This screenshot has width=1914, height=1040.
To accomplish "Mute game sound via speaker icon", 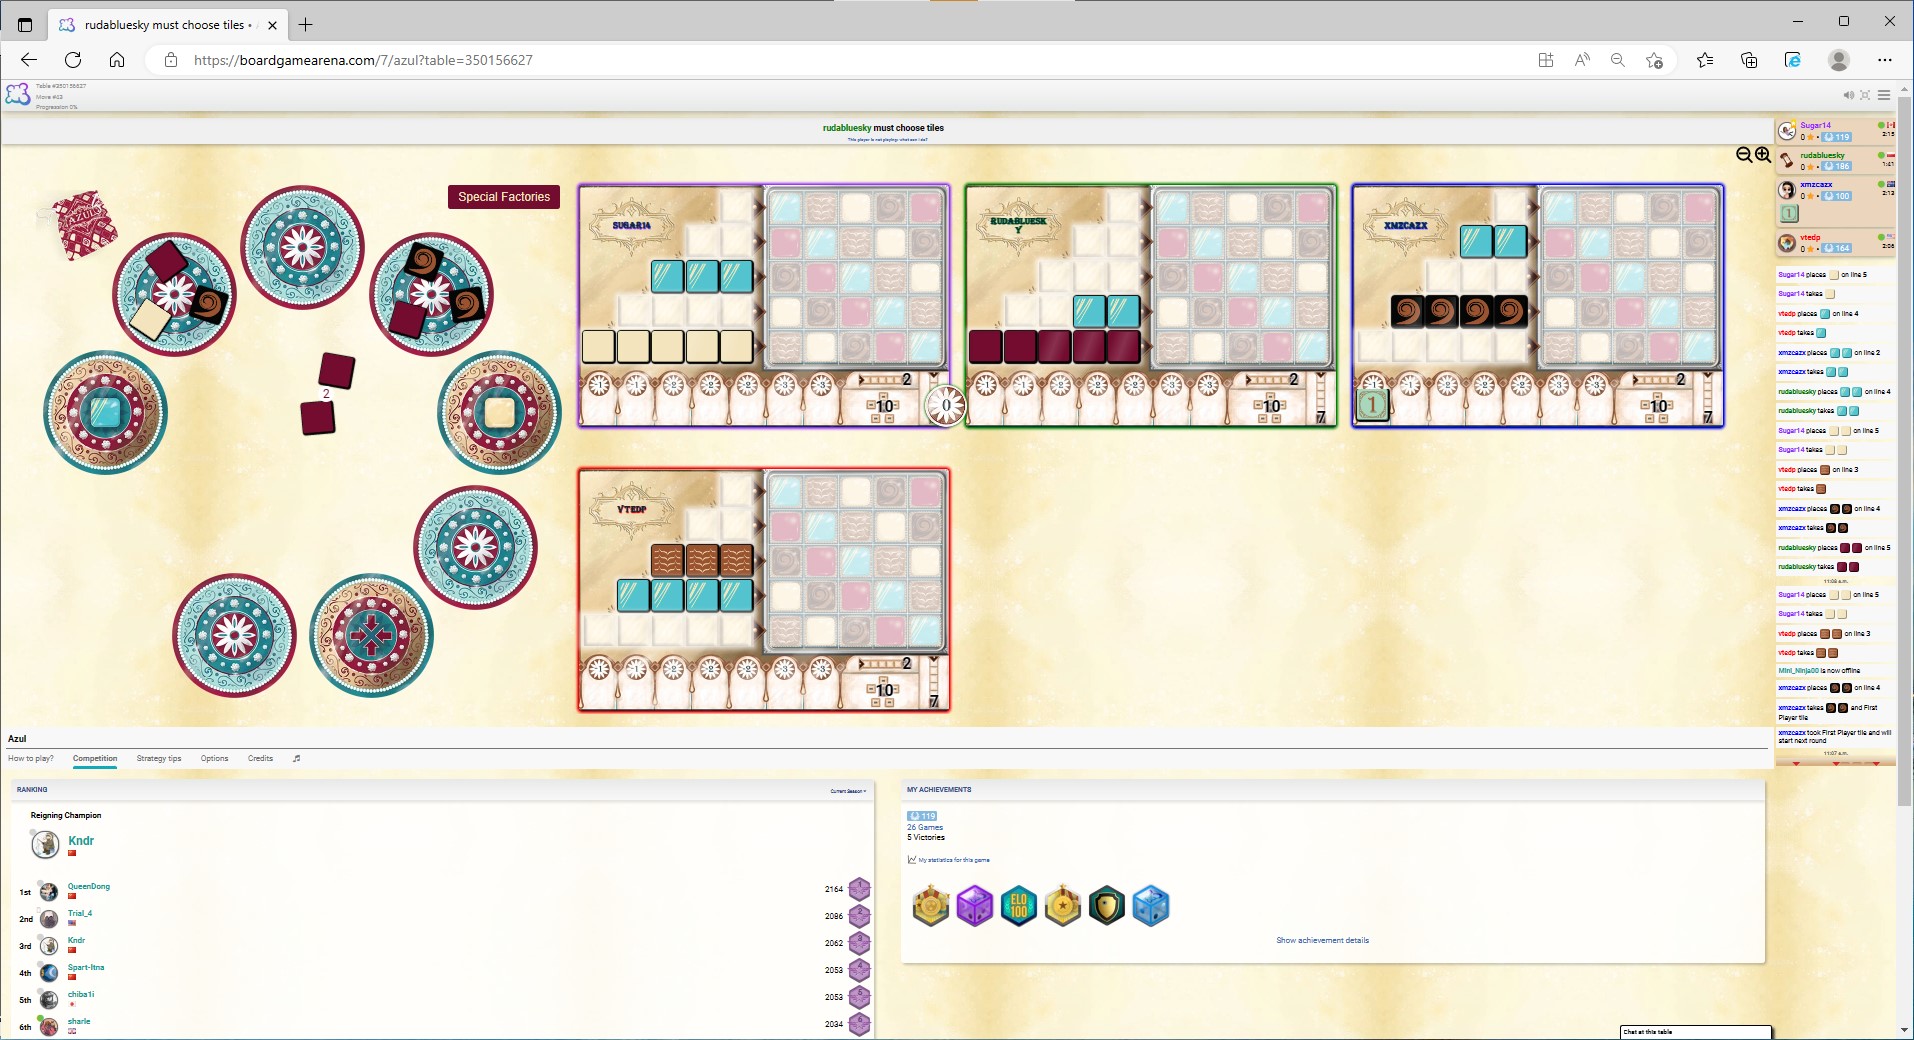I will (1848, 95).
